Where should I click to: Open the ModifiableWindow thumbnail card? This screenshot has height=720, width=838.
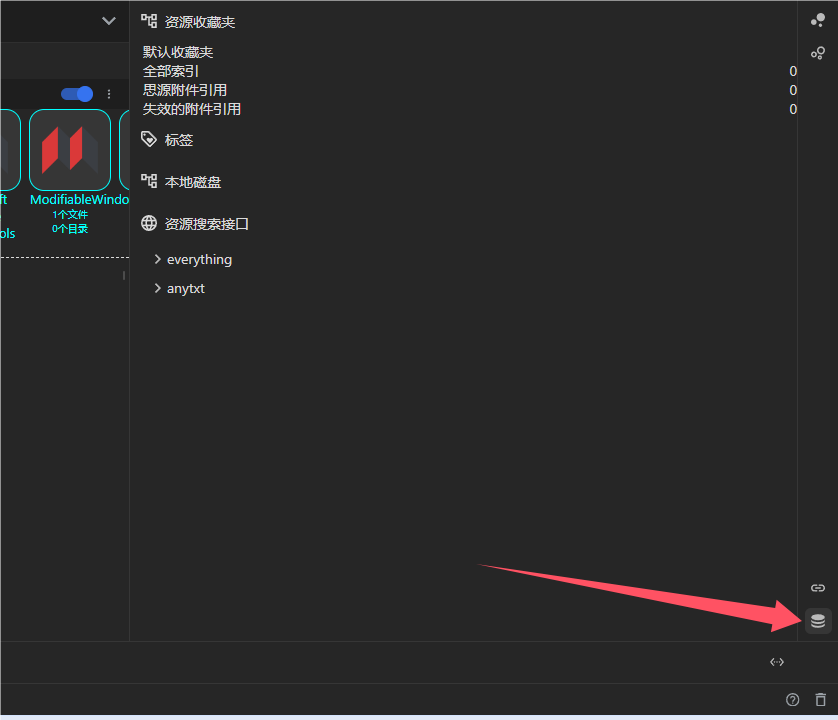pos(70,150)
